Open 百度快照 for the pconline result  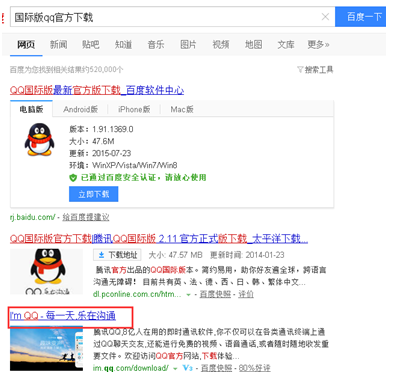click(x=215, y=294)
